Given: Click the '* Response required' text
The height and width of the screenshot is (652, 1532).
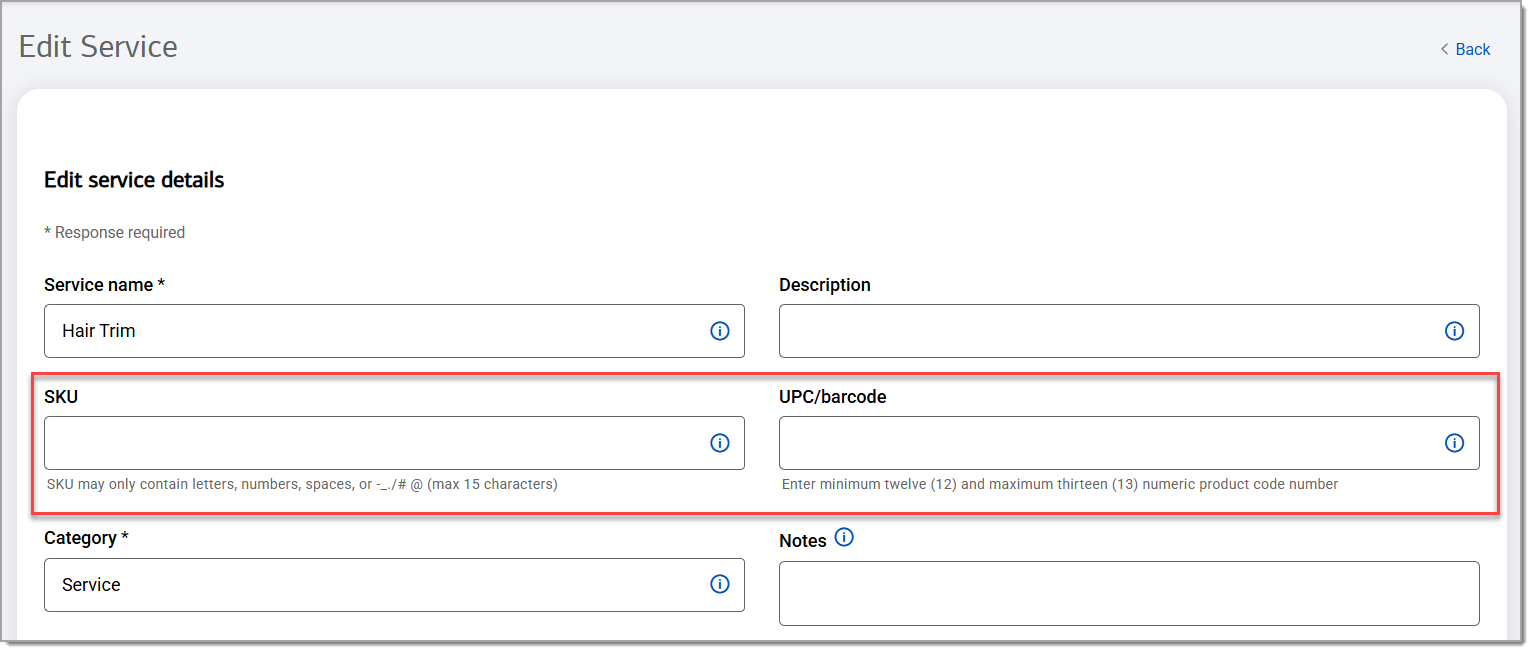Looking at the screenshot, I should coord(115,232).
